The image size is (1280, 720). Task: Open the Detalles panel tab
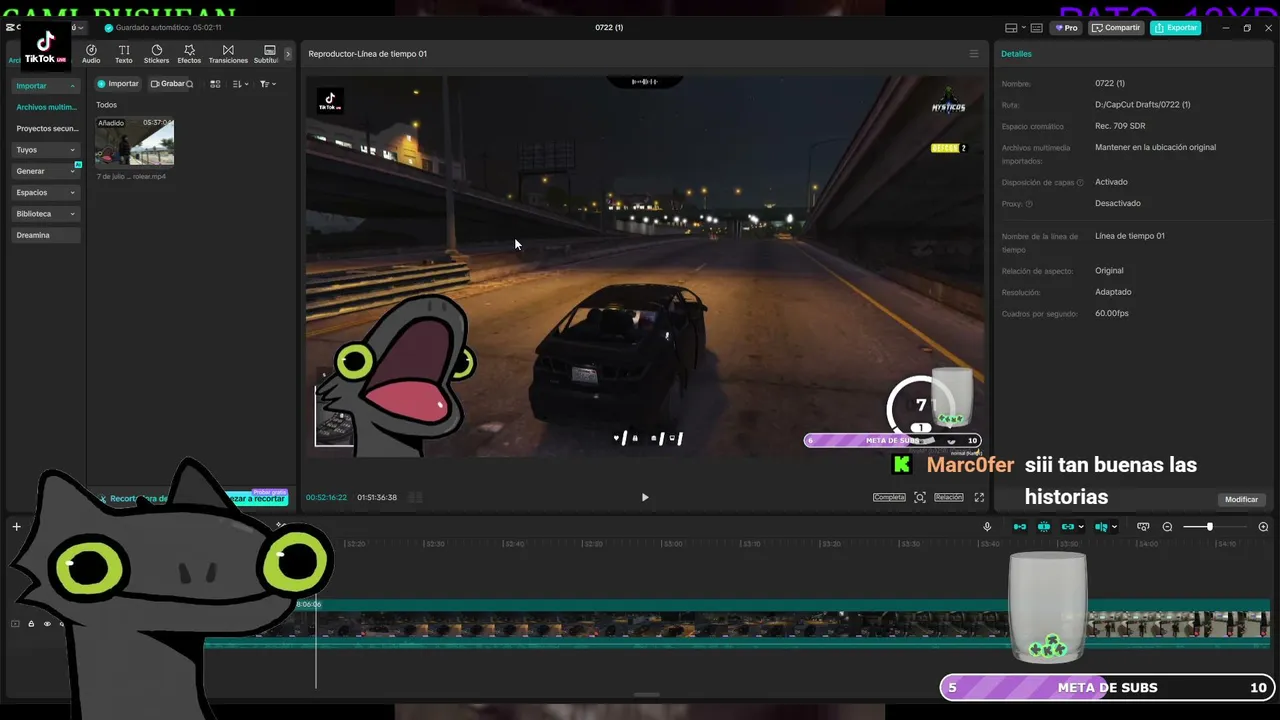(1016, 54)
